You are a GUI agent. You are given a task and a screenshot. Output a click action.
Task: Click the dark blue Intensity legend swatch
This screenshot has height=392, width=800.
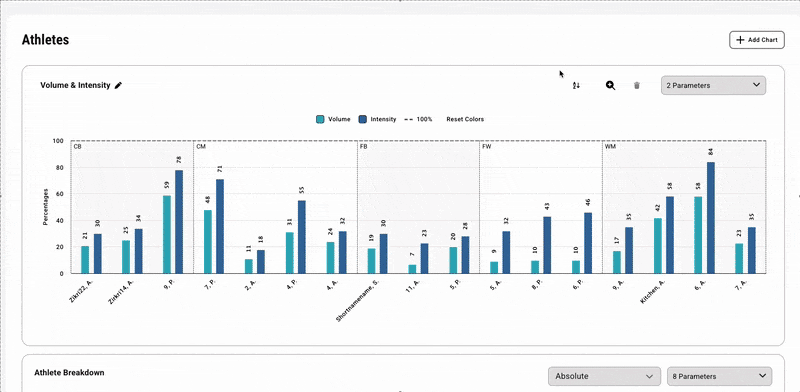pyautogui.click(x=363, y=119)
